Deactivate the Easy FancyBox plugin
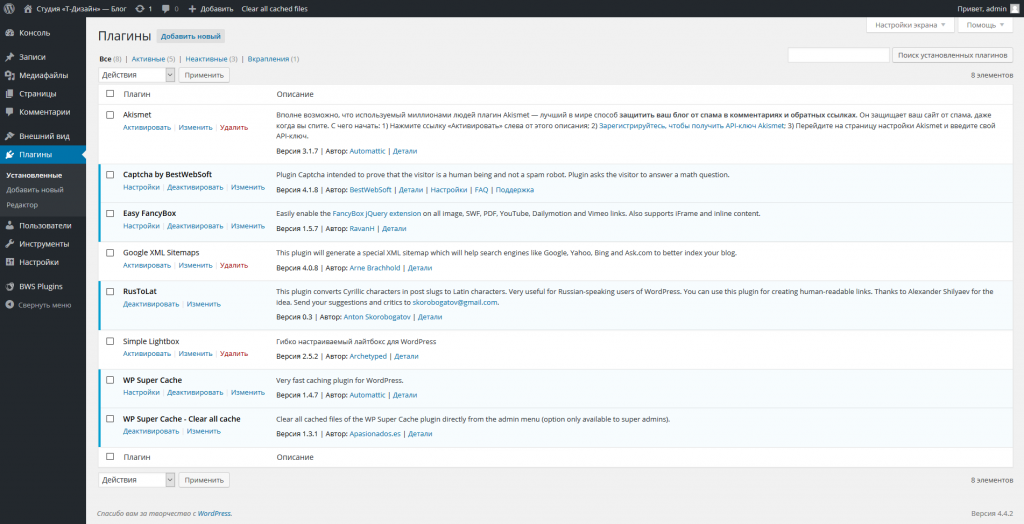The image size is (1024, 524). point(195,226)
